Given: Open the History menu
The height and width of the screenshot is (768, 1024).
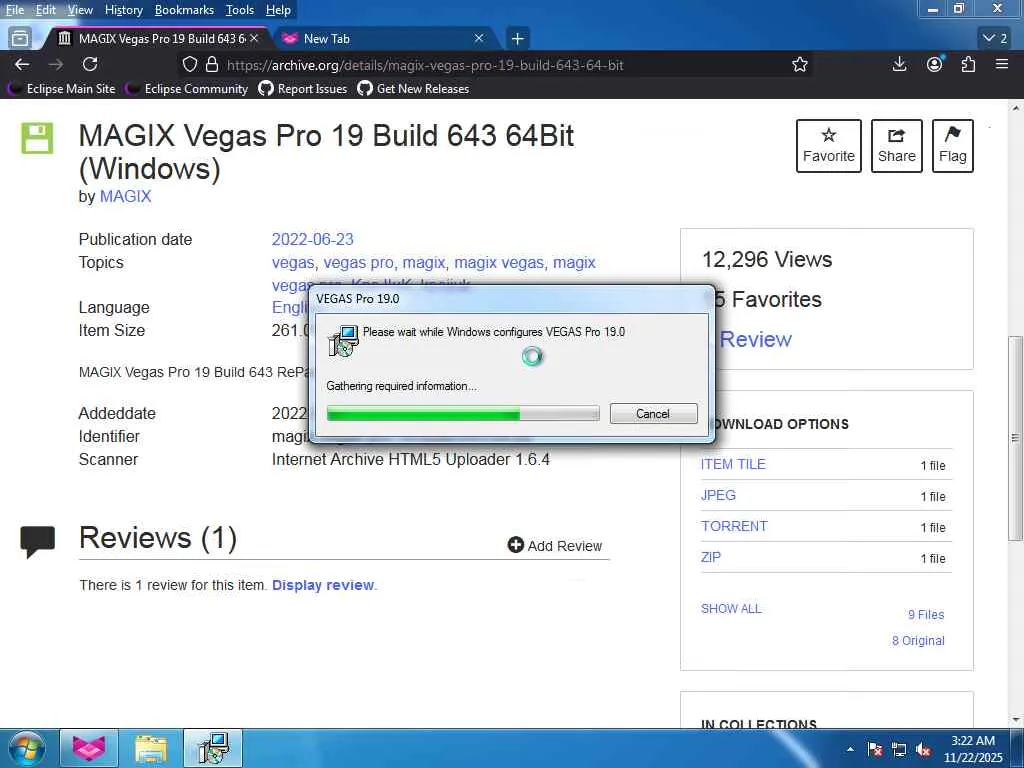Looking at the screenshot, I should [x=123, y=10].
